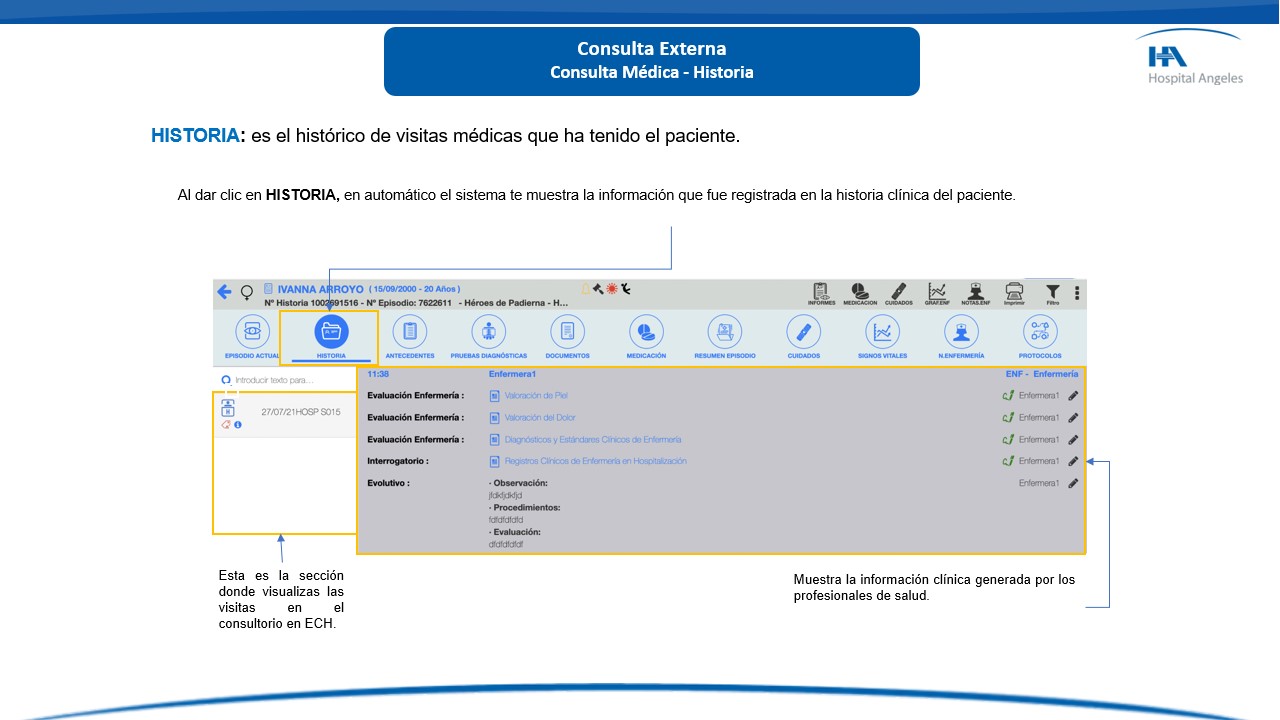Select the Protocolos tab
Viewport: 1280px width, 720px height.
point(1040,337)
